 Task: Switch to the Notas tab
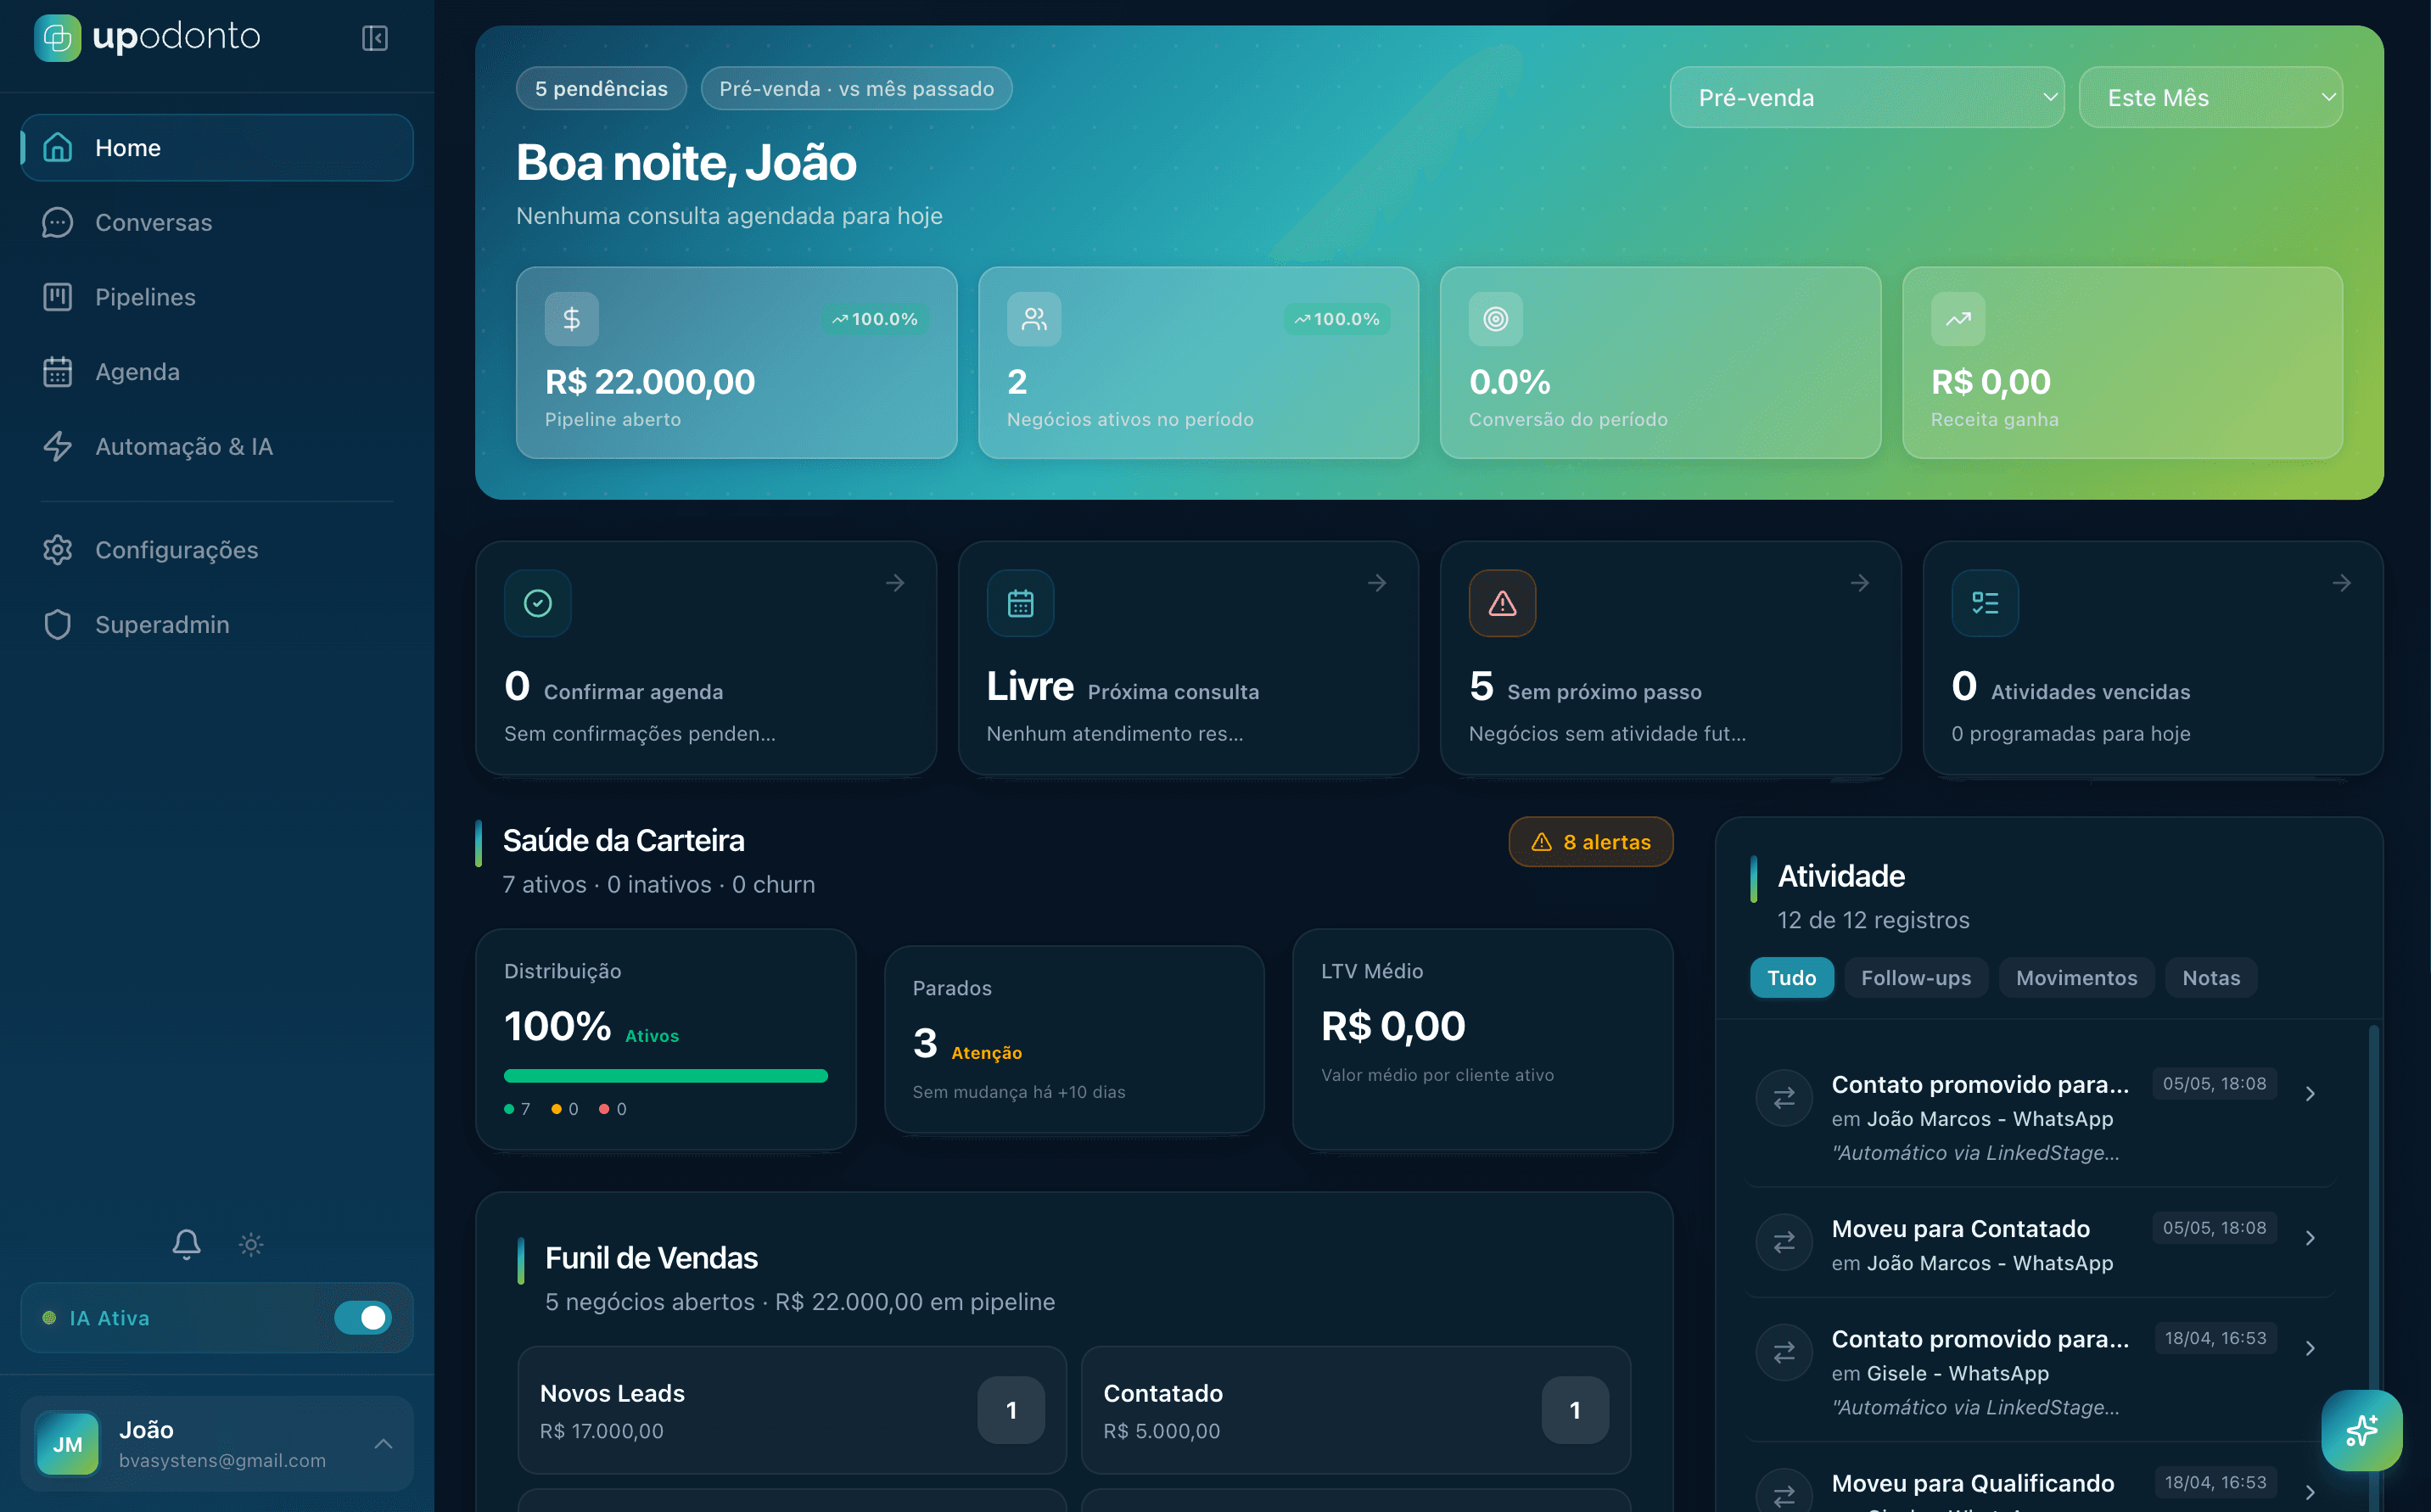[2211, 978]
